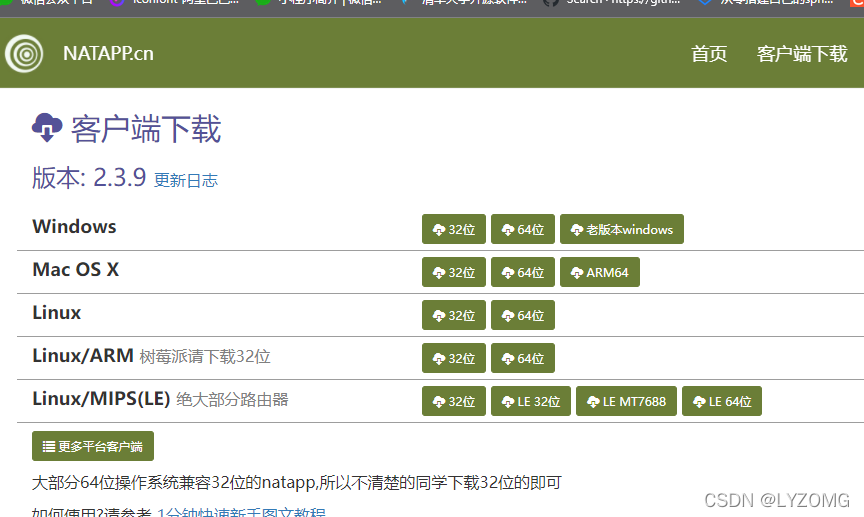Open 客户端下载 in the header navigation

point(802,54)
